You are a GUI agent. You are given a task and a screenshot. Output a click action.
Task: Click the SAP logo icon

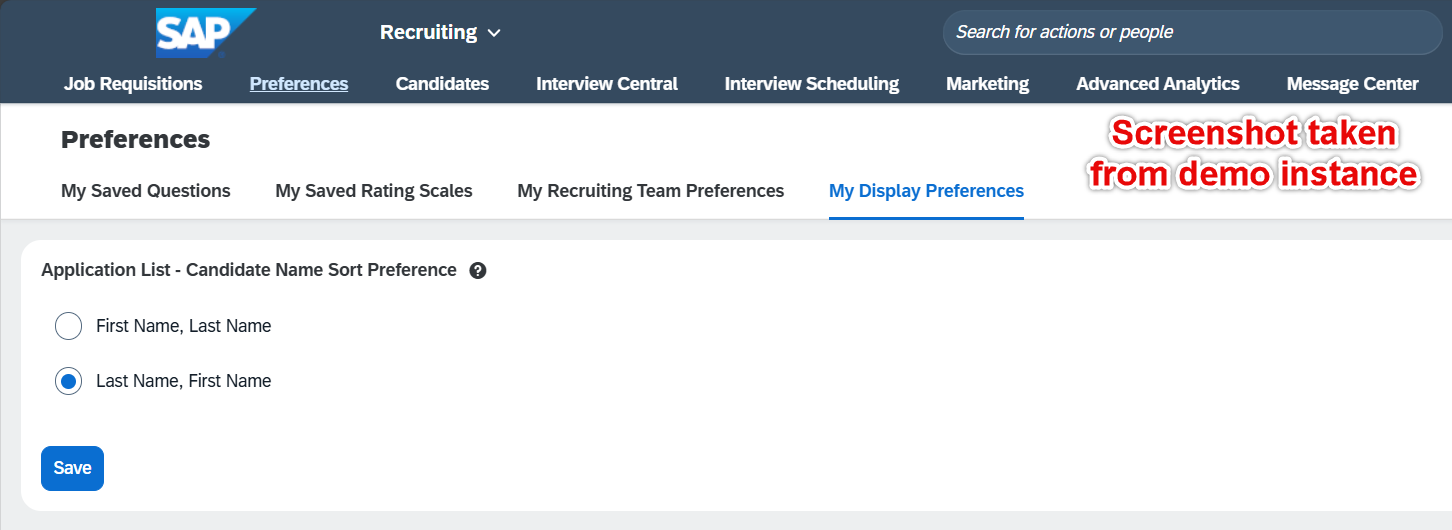206,32
